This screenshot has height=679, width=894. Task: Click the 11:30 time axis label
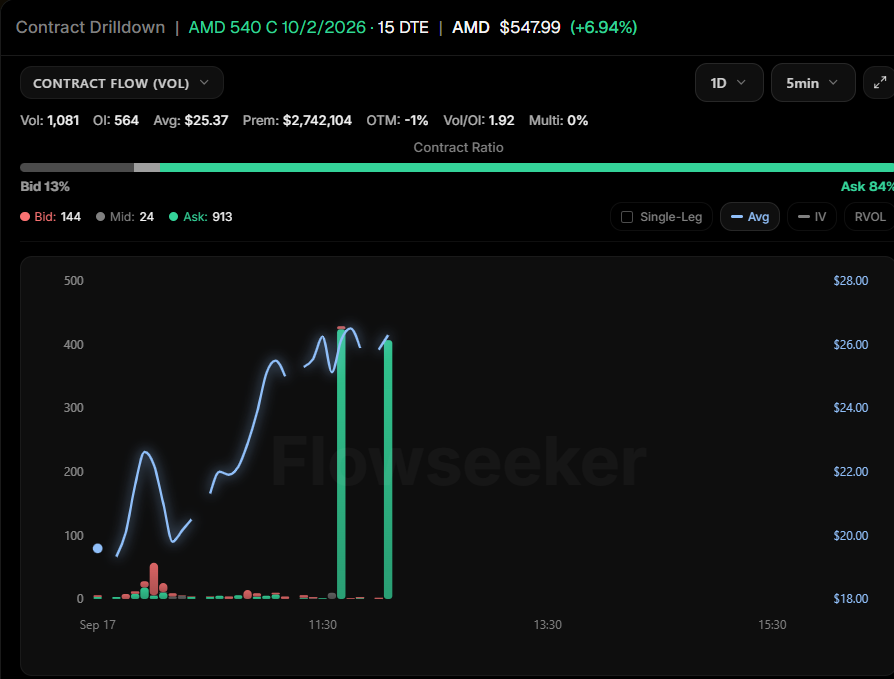[x=323, y=625]
